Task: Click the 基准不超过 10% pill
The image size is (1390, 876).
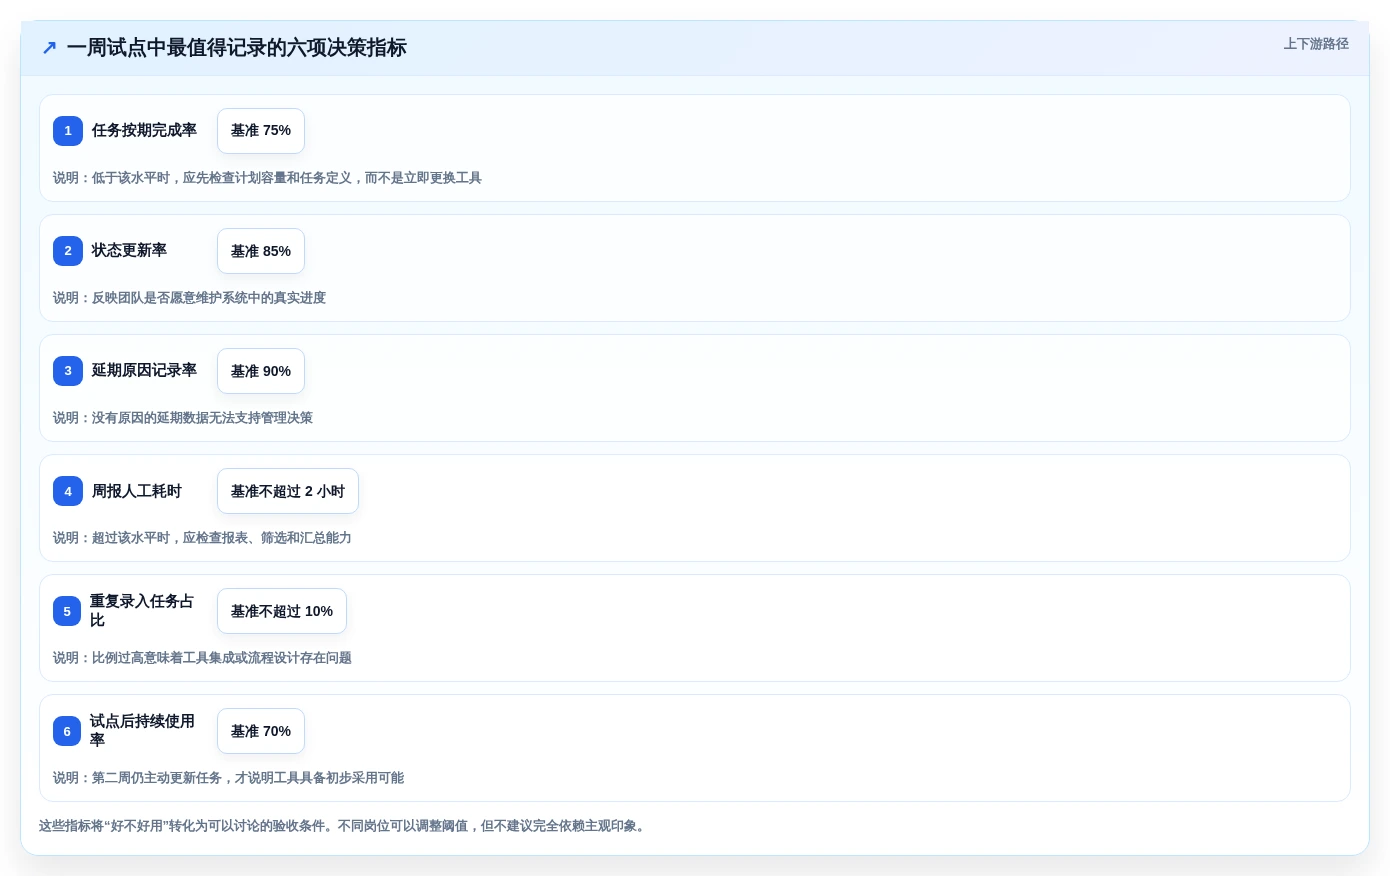Action: 282,611
